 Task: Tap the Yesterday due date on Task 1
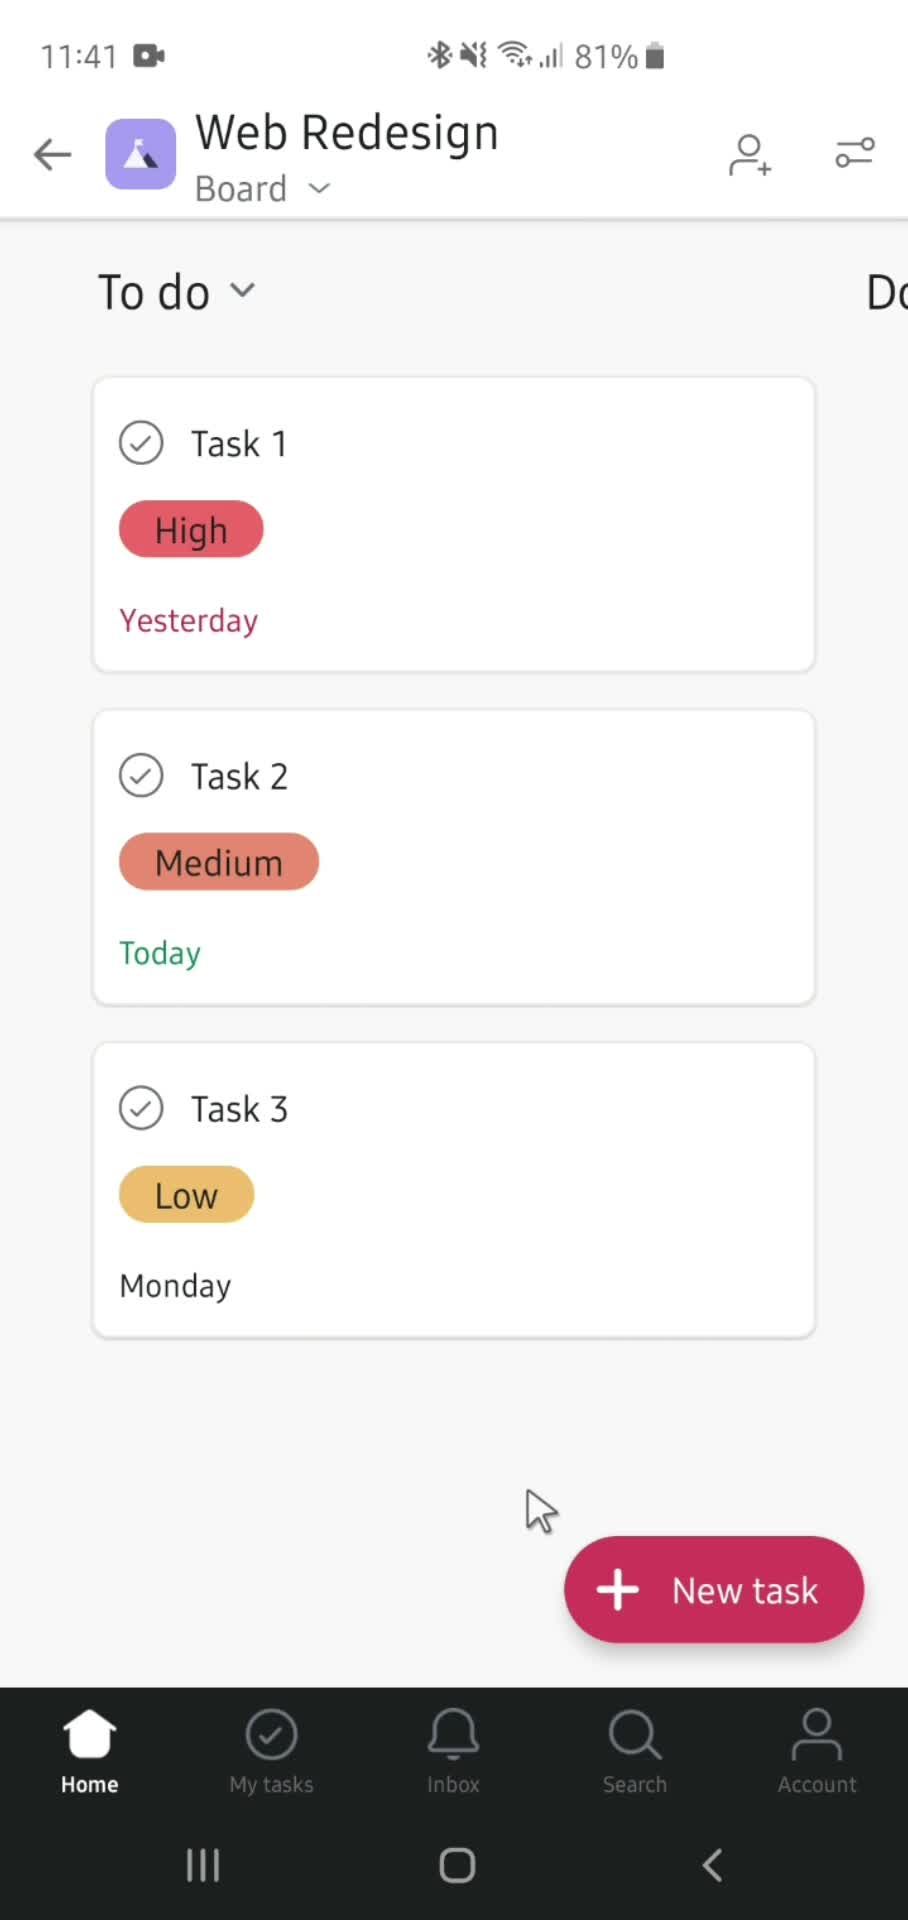click(189, 621)
